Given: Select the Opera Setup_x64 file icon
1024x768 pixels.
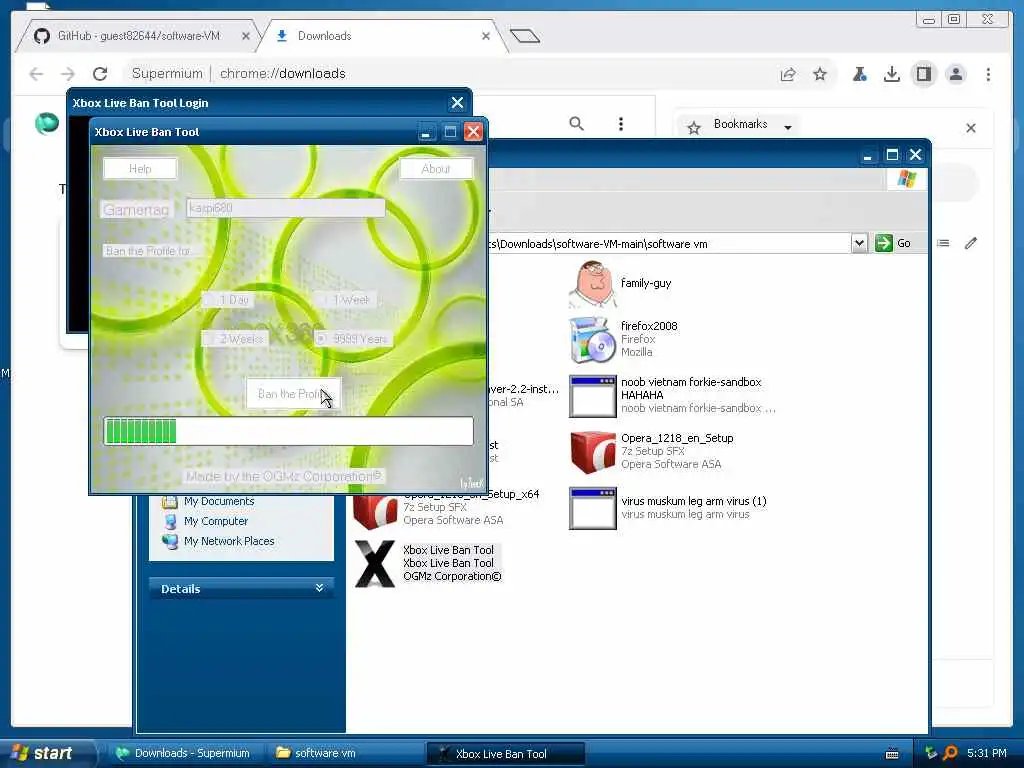Looking at the screenshot, I should point(375,511).
